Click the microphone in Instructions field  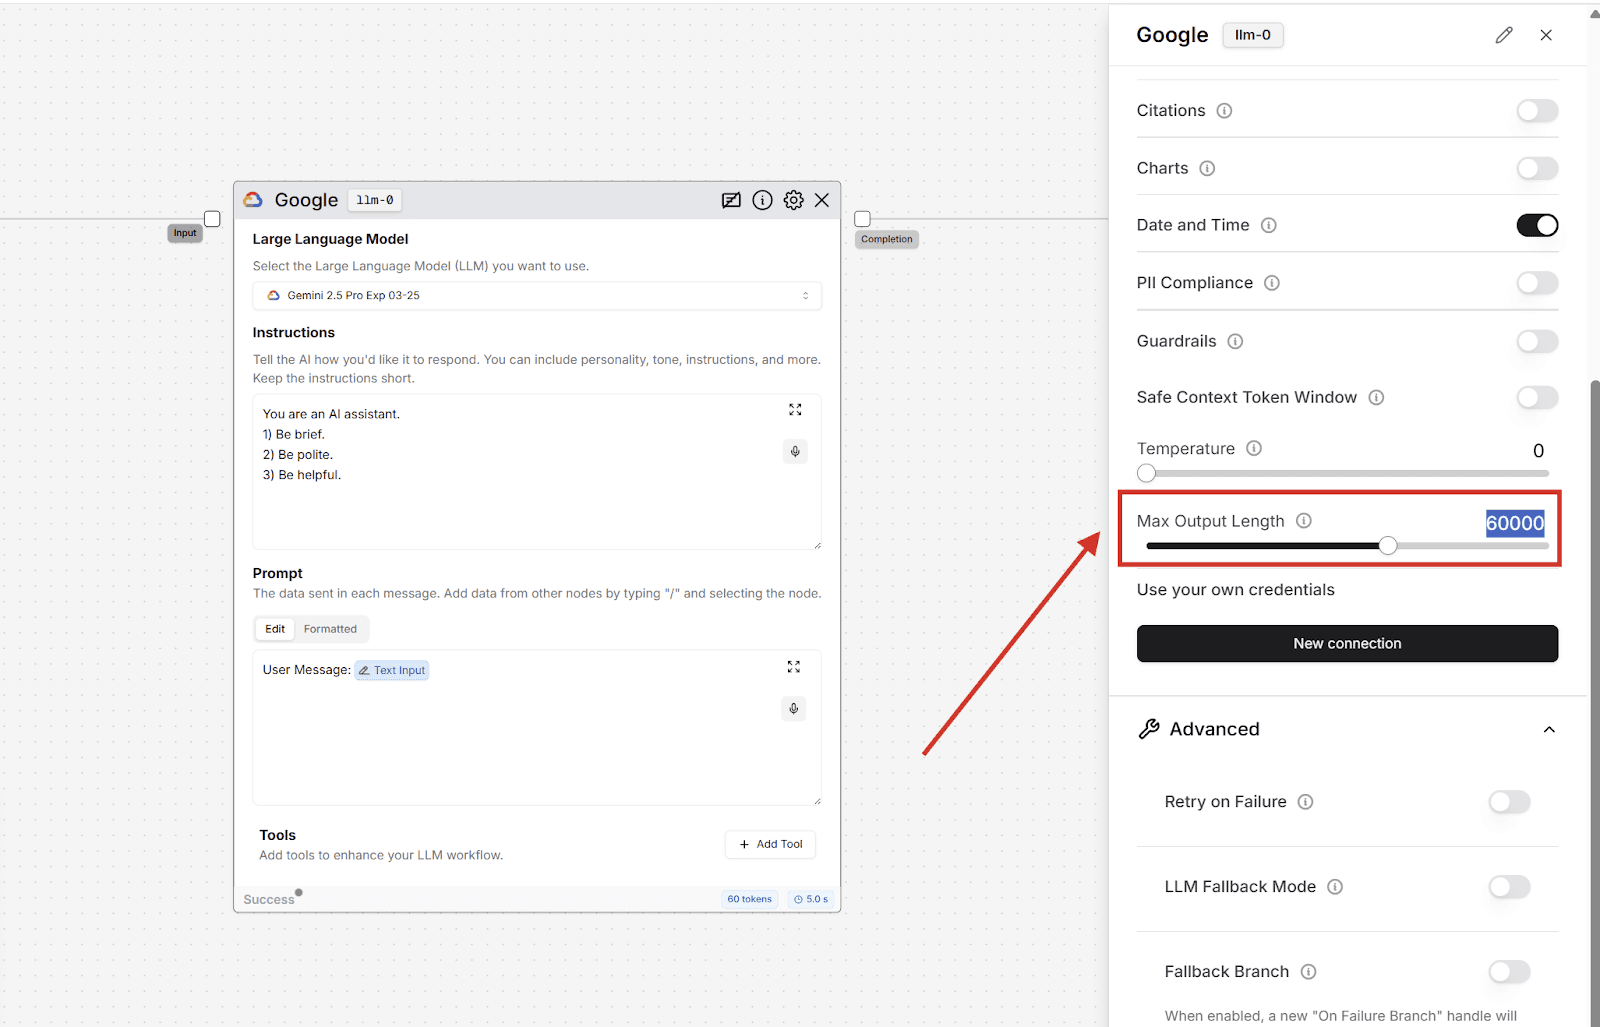[795, 451]
